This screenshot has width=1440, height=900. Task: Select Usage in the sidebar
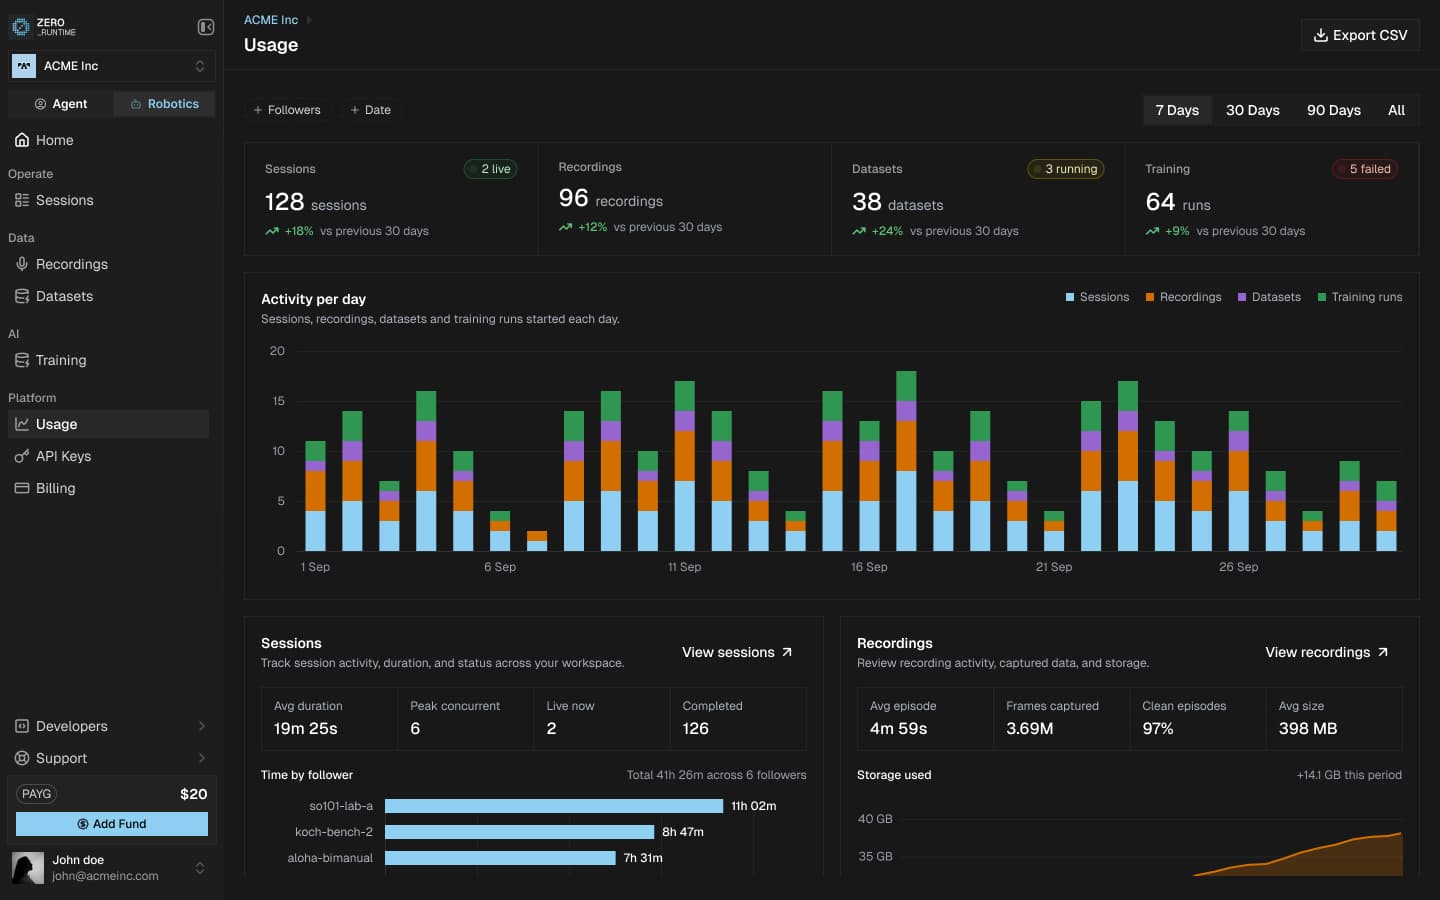[108, 424]
